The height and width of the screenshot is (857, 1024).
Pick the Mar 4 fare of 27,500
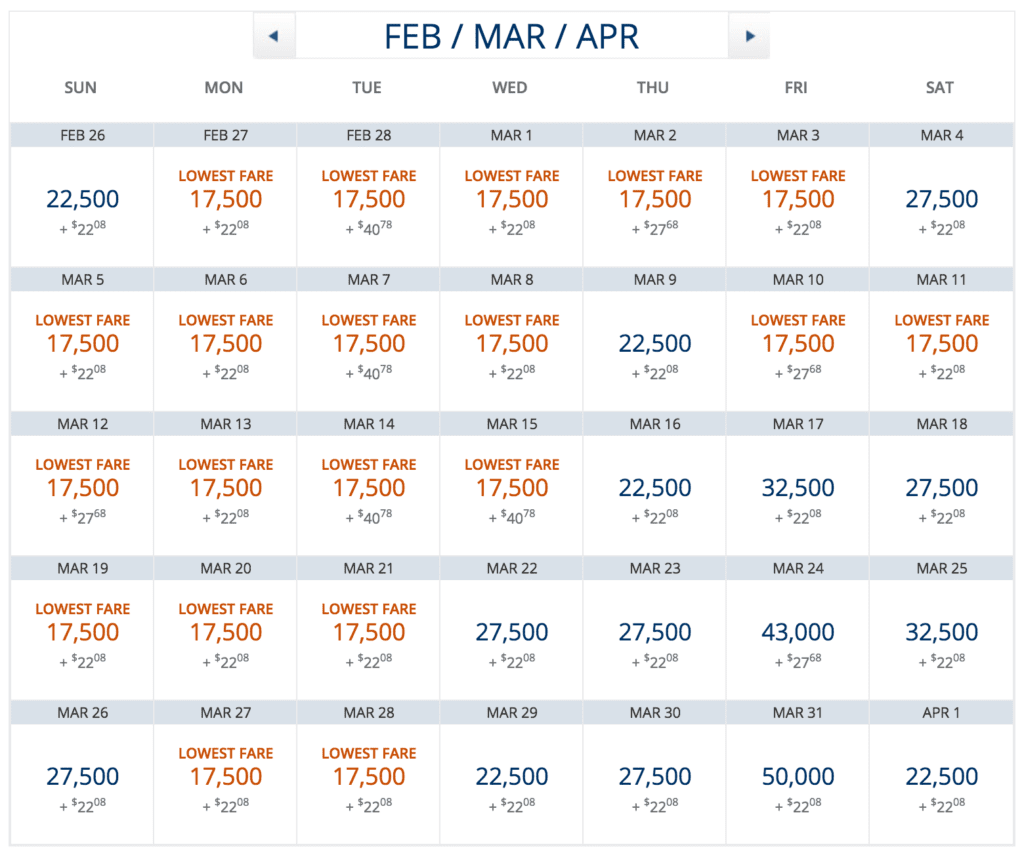coord(941,199)
